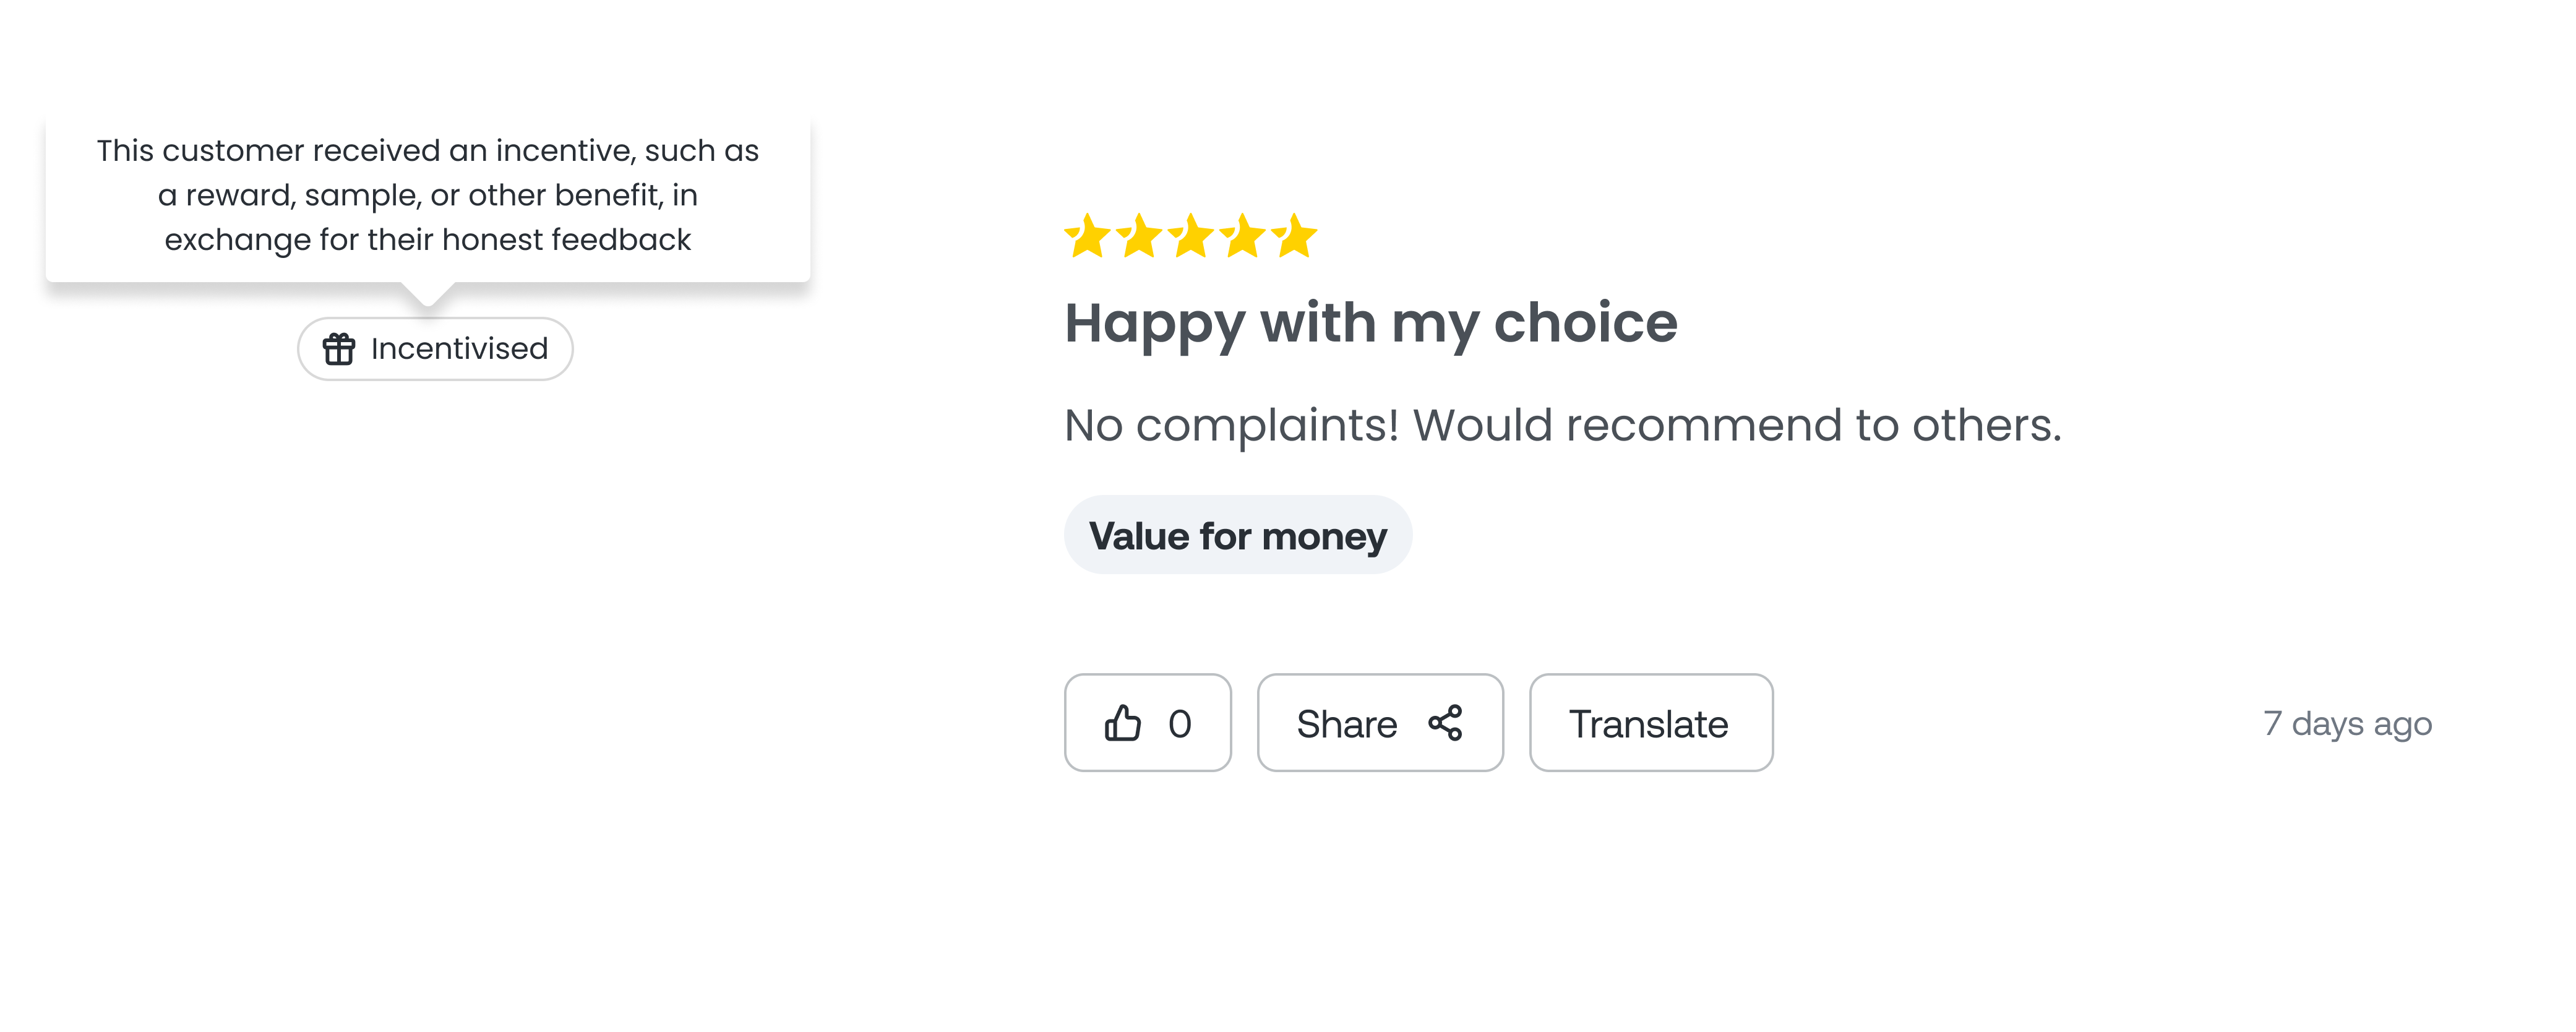Click the fourth rating star
The height and width of the screenshot is (1032, 2576).
pyautogui.click(x=1243, y=237)
